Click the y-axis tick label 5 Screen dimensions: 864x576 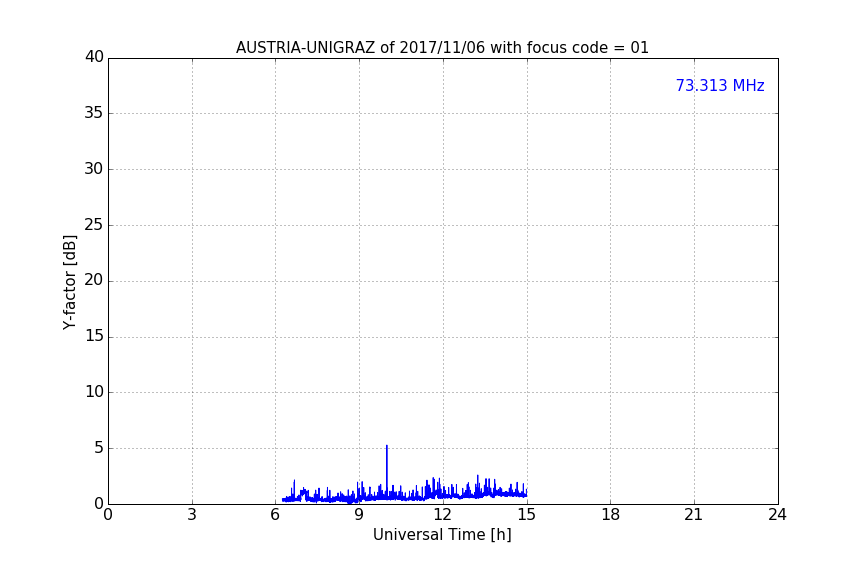pos(99,448)
